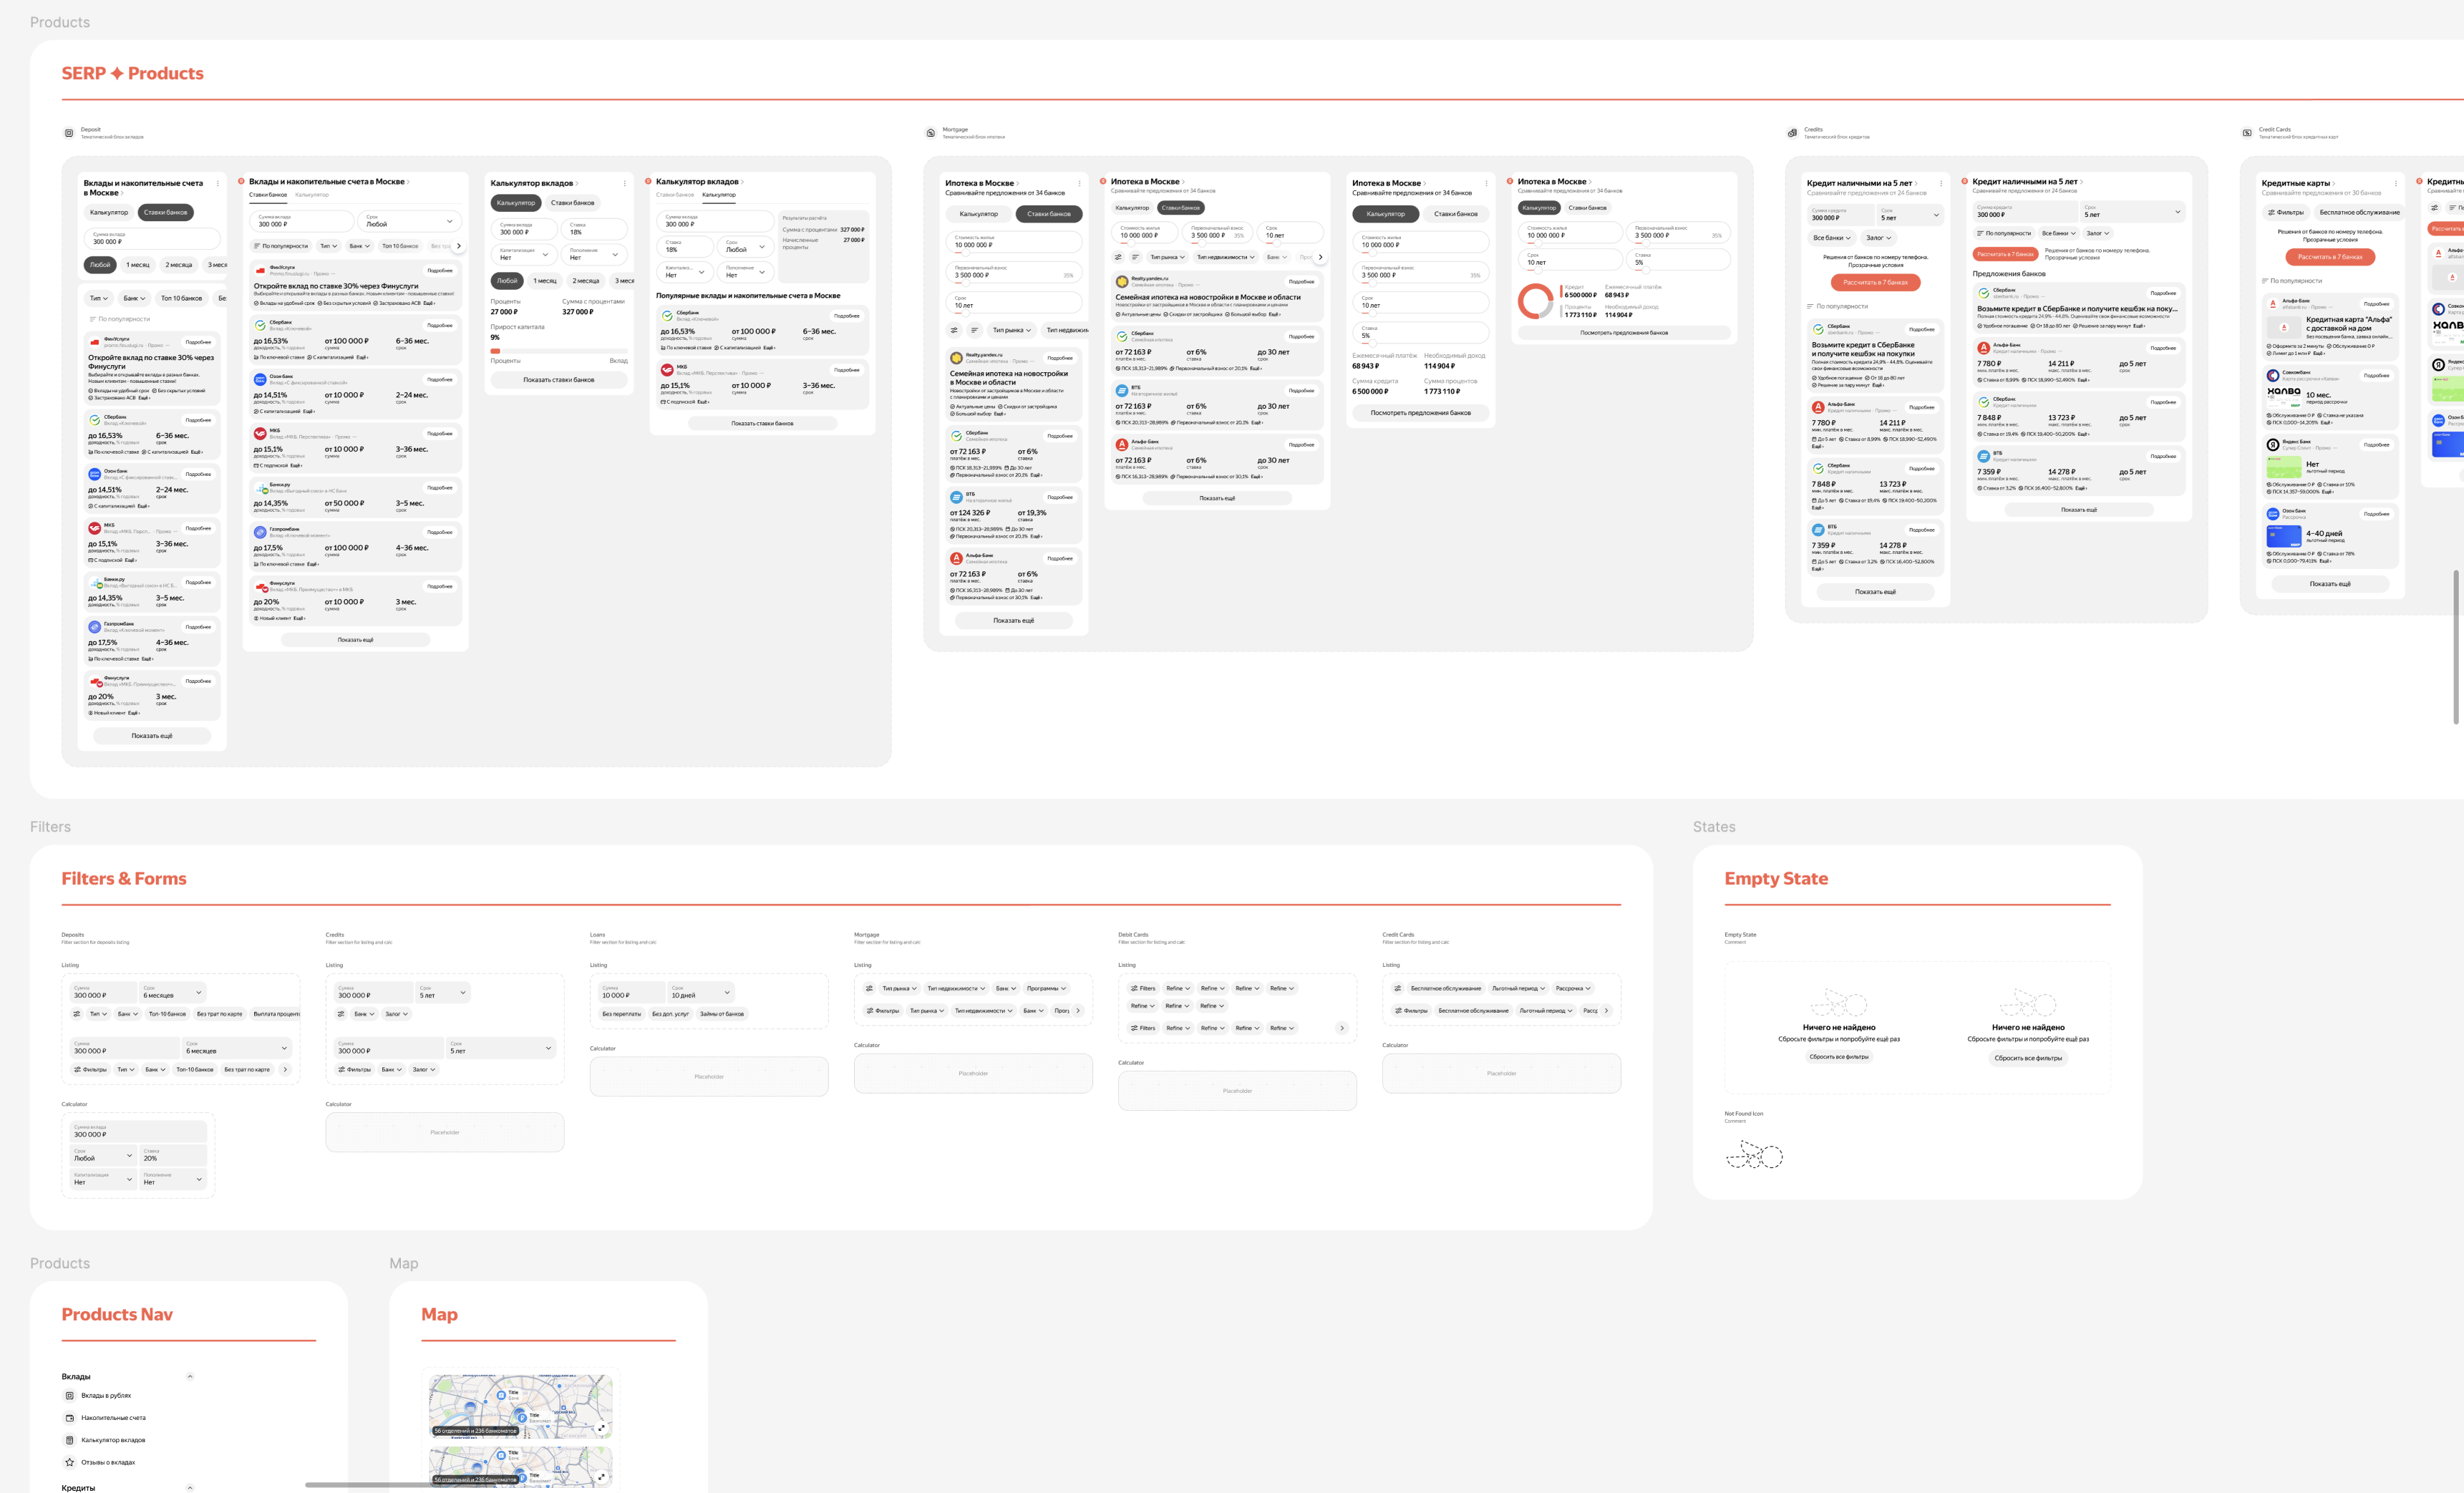Screen dimensions: 2464x1493
Task: Open the three-dot menu on Калькулятор вкладов card
Action: (625, 184)
